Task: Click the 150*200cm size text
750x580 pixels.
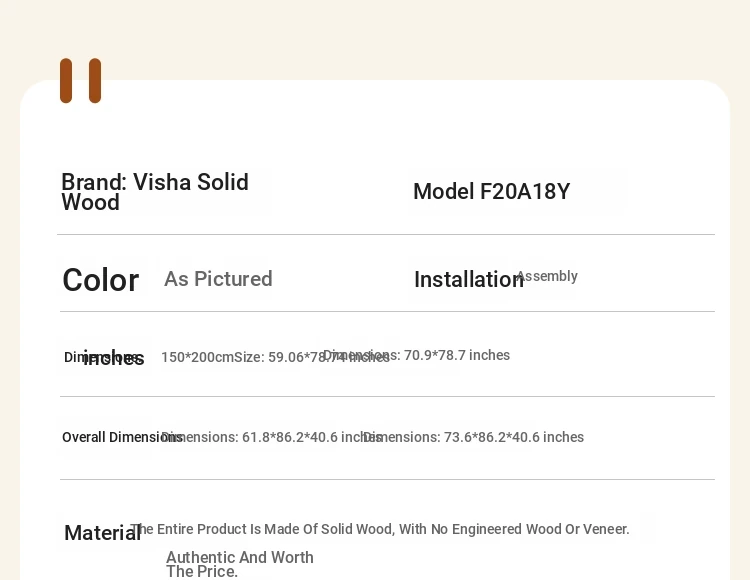Action: pyautogui.click(x=198, y=357)
